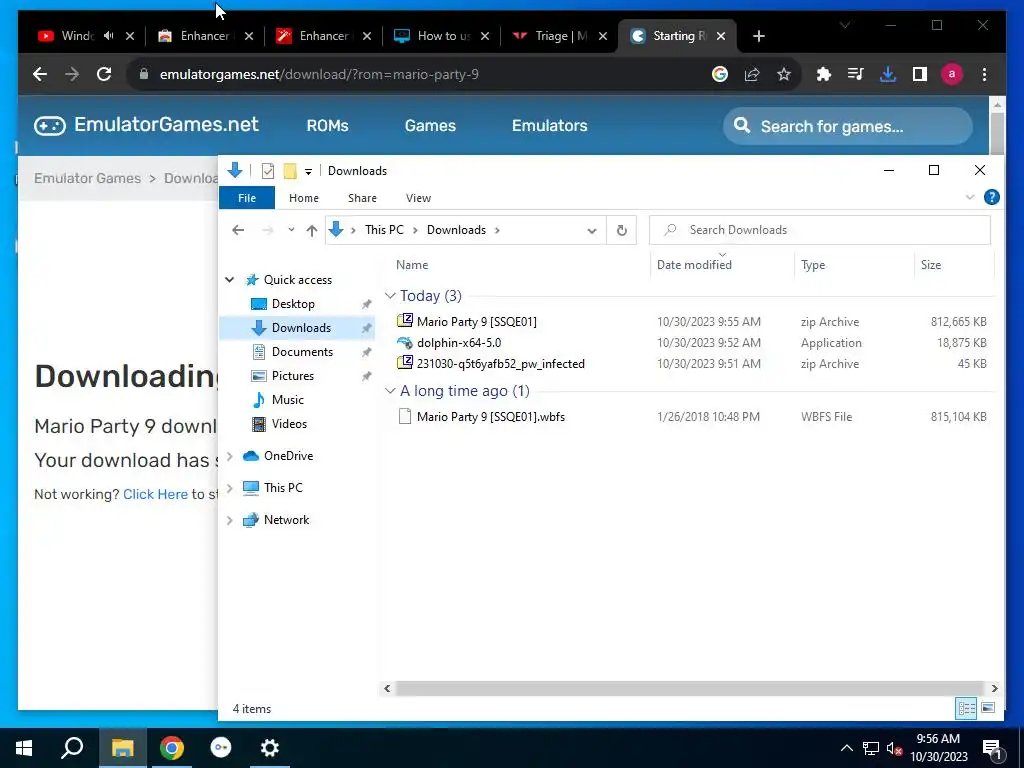Screen dimensions: 1024x768
Task: Open the address bar history dropdown
Action: 592,231
